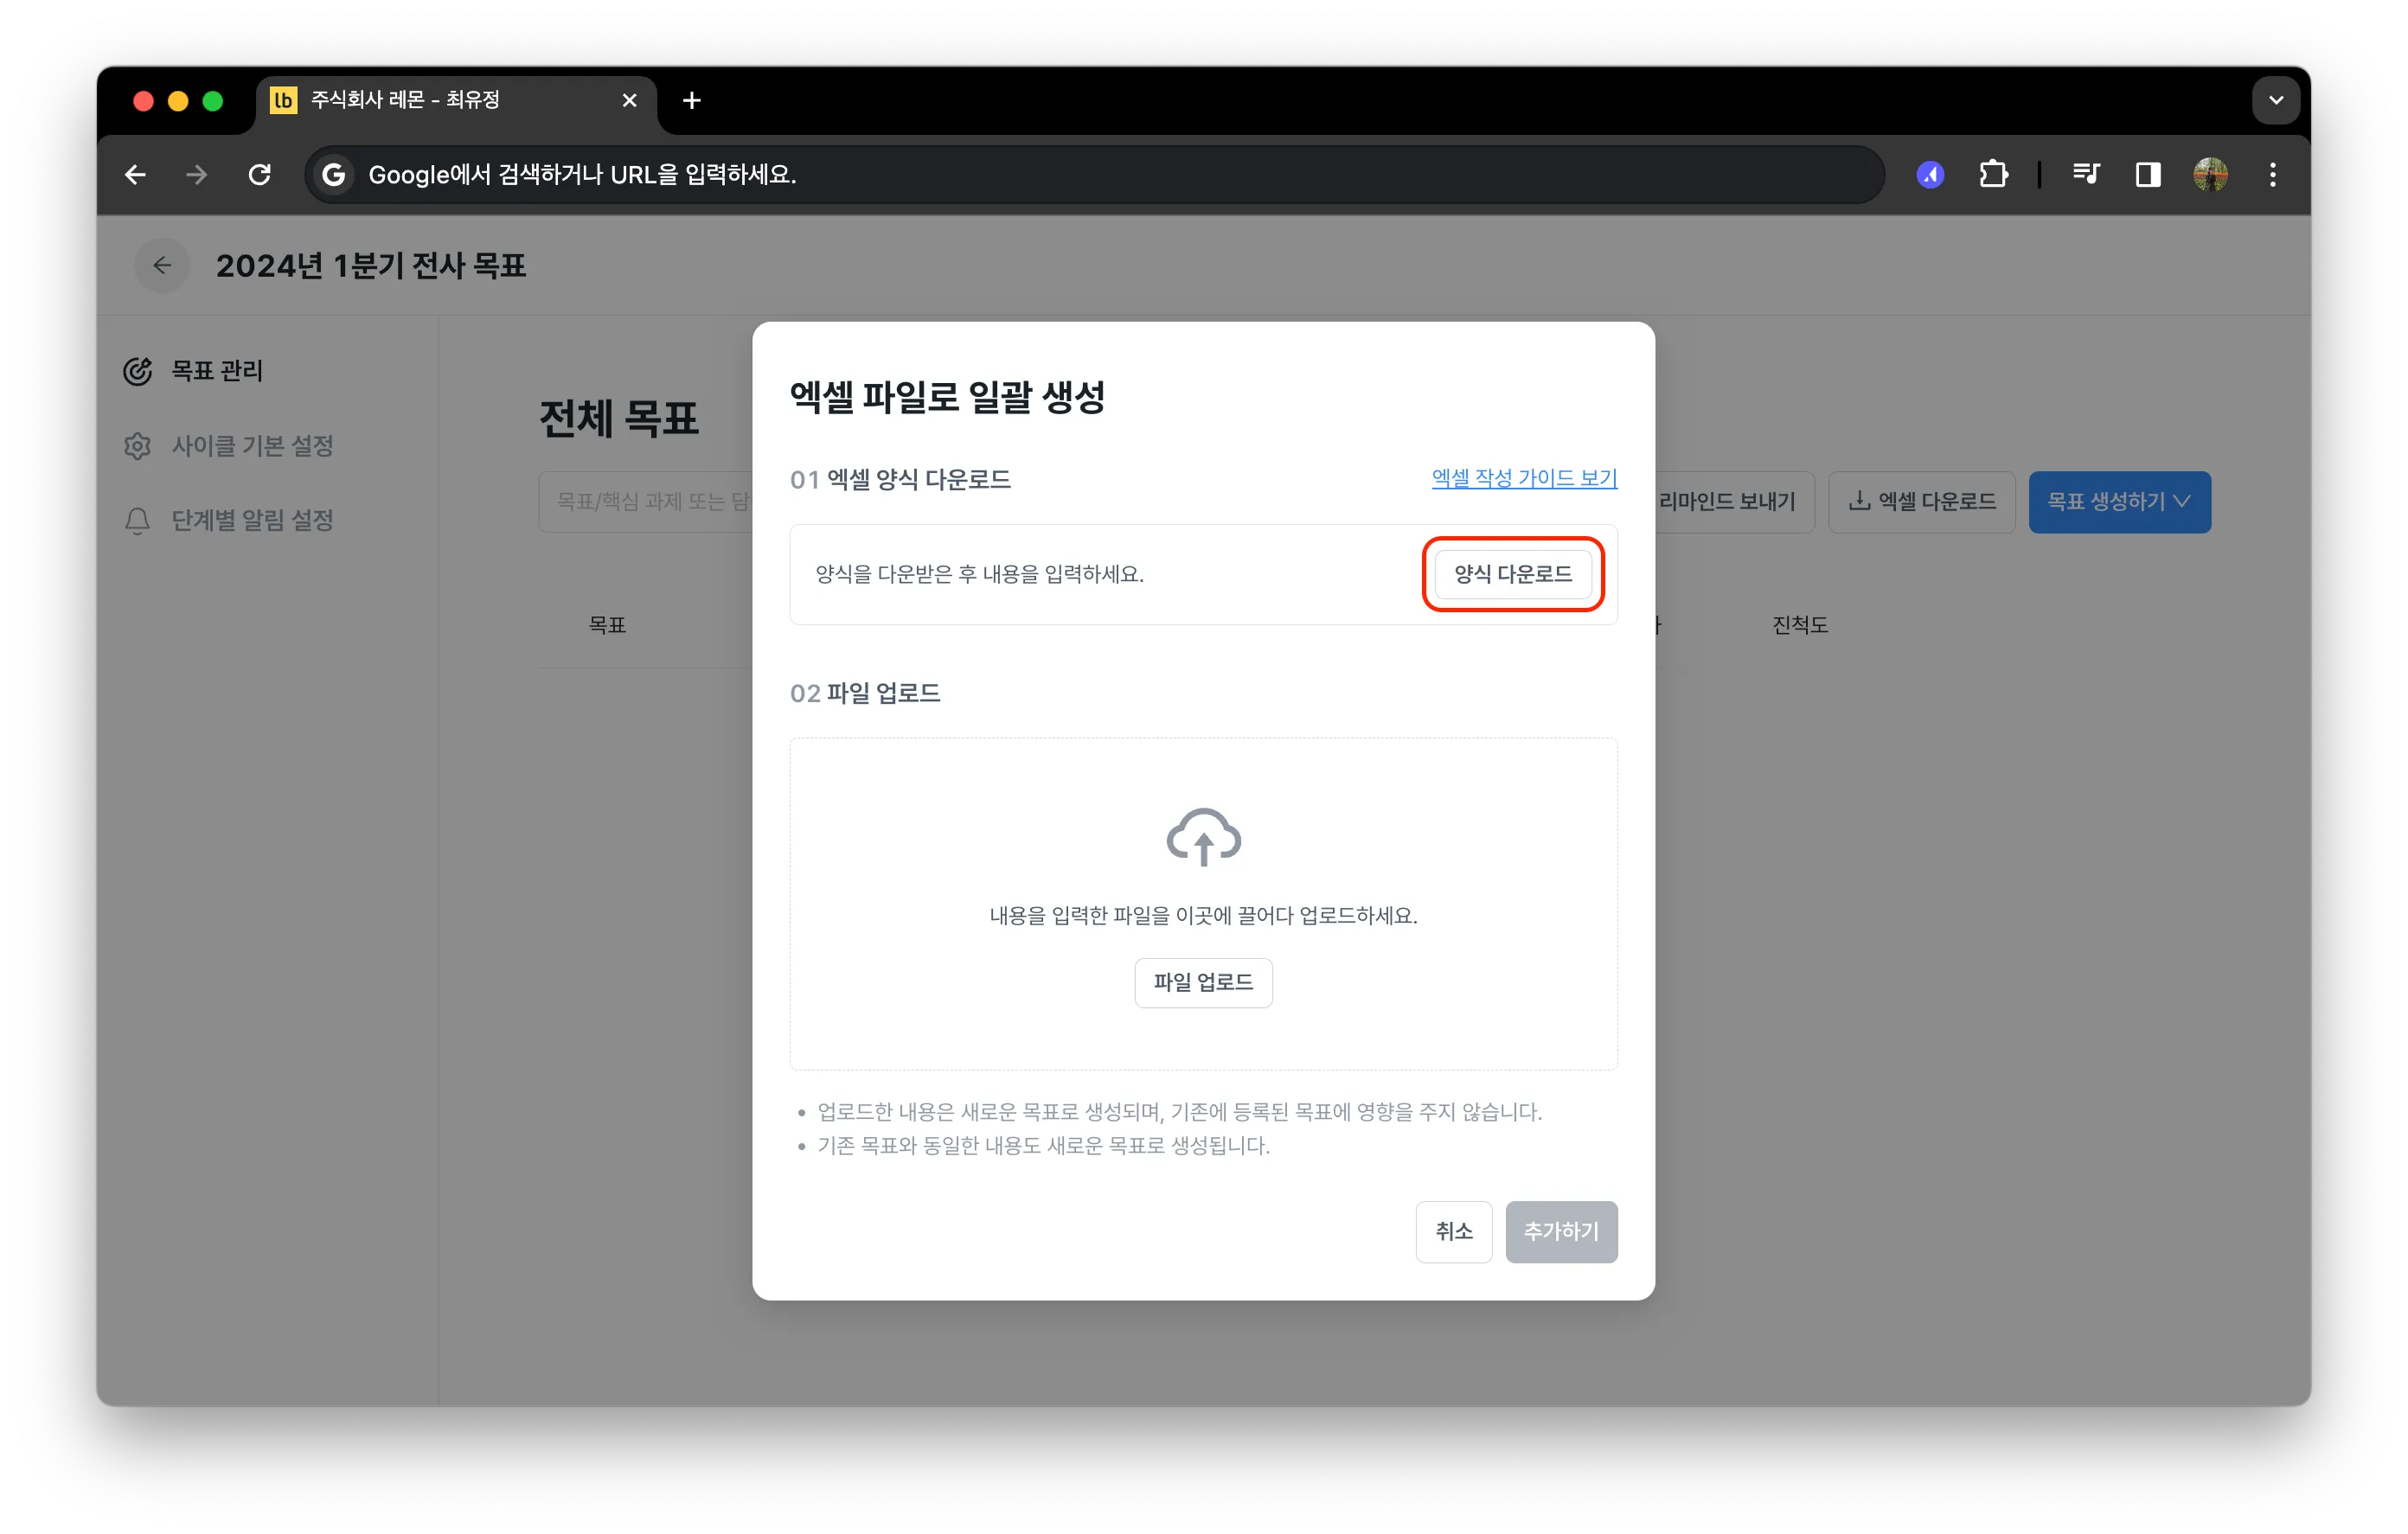Click the 파일 업로드 button
The width and height of the screenshot is (2408, 1534).
(1203, 982)
